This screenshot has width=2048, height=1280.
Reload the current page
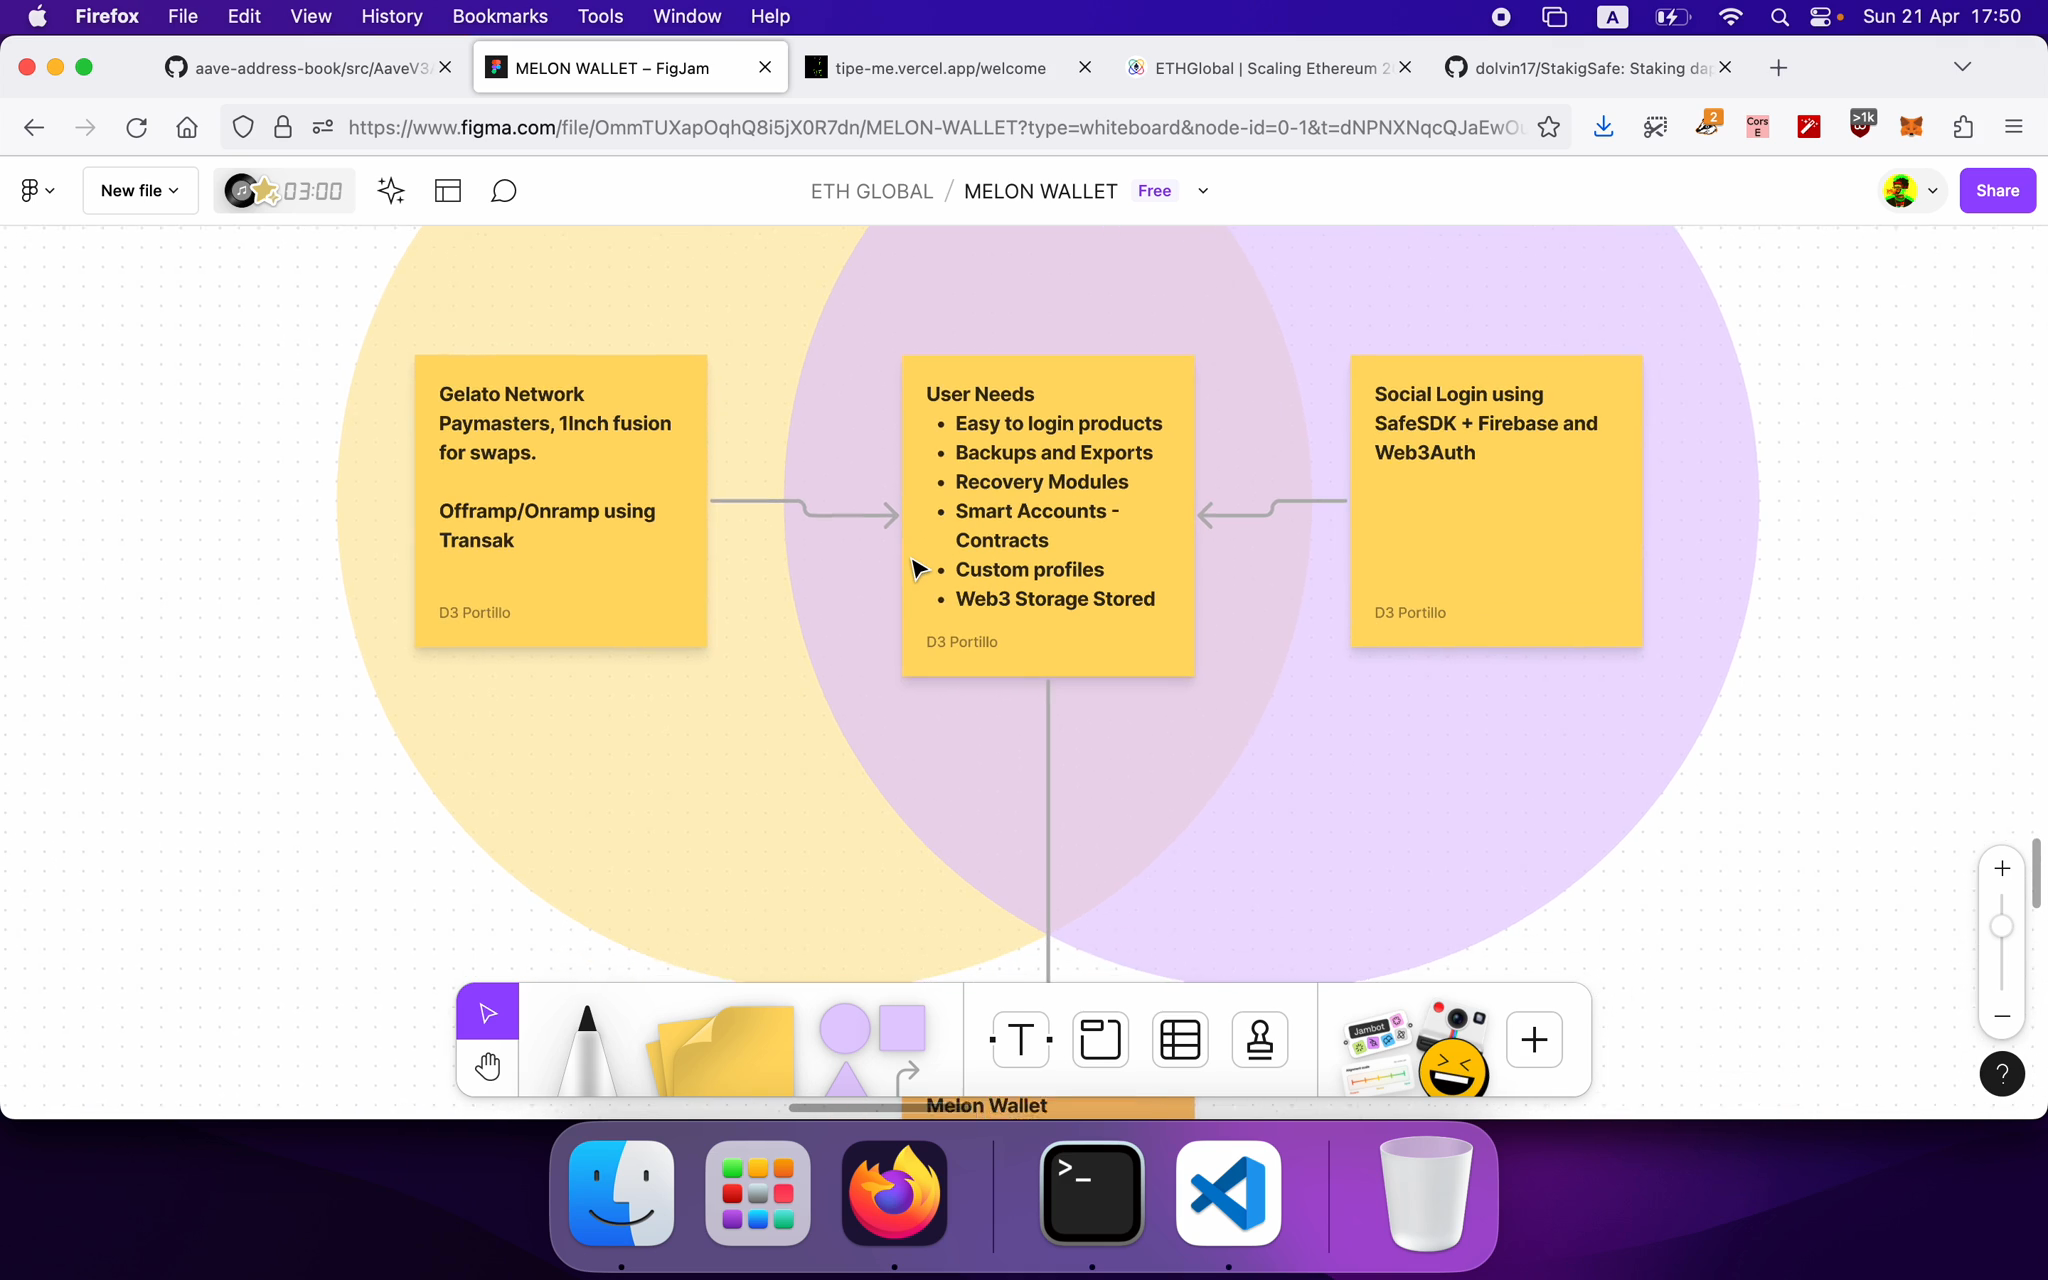click(x=137, y=127)
